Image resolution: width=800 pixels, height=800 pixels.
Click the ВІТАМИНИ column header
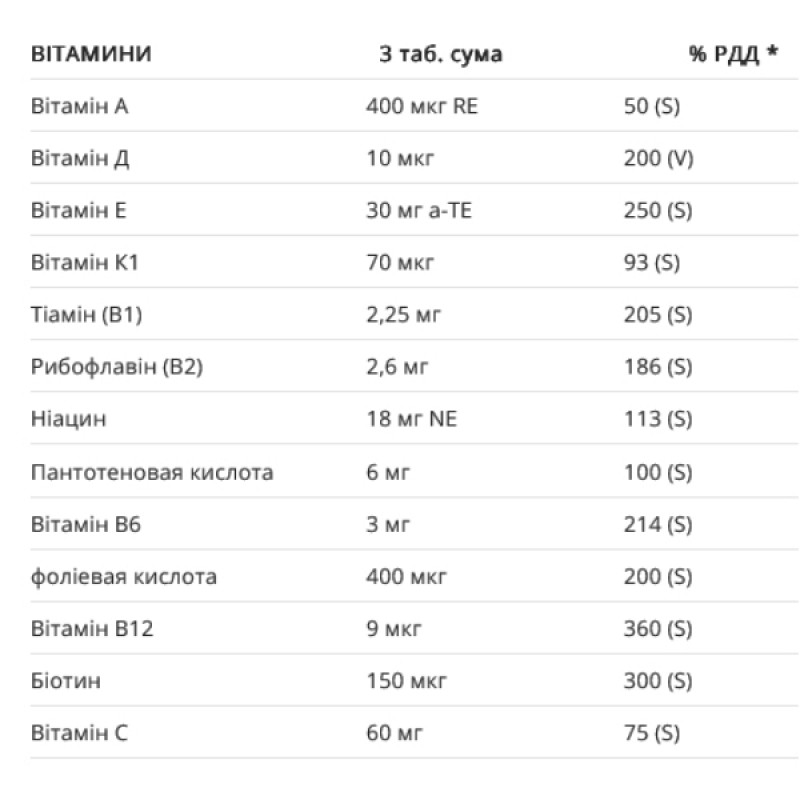(x=92, y=54)
